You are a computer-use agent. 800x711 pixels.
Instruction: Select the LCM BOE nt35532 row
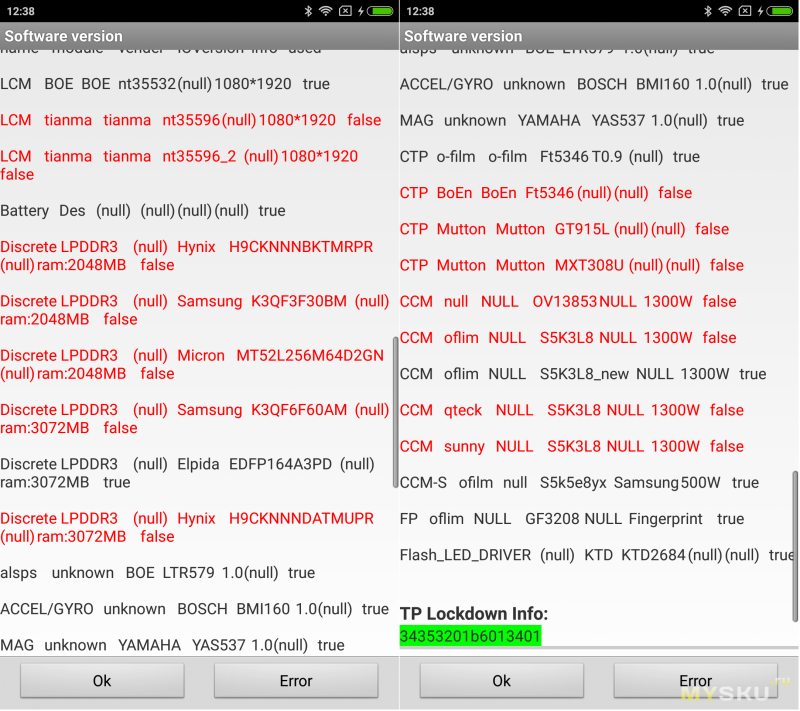[x=165, y=84]
